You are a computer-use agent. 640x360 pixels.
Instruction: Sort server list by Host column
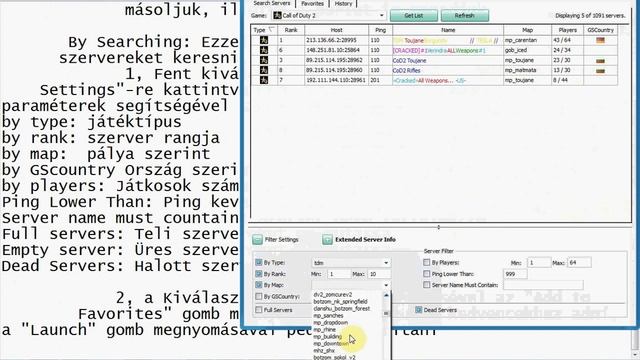coord(336,30)
